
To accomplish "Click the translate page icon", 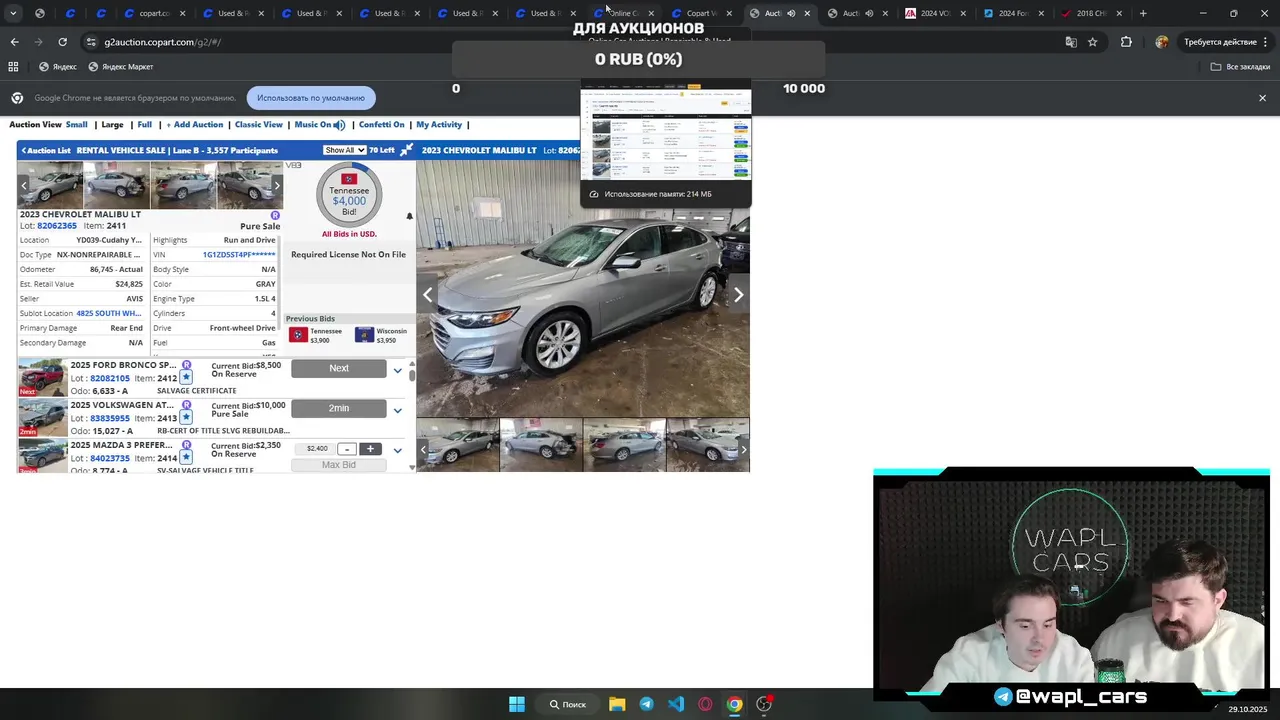I will (1071, 42).
